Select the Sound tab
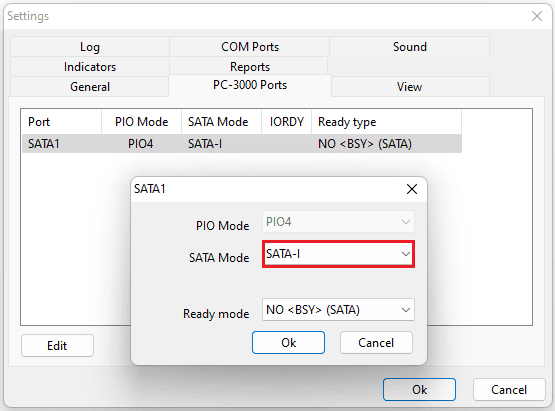This screenshot has height=411, width=555. (410, 47)
